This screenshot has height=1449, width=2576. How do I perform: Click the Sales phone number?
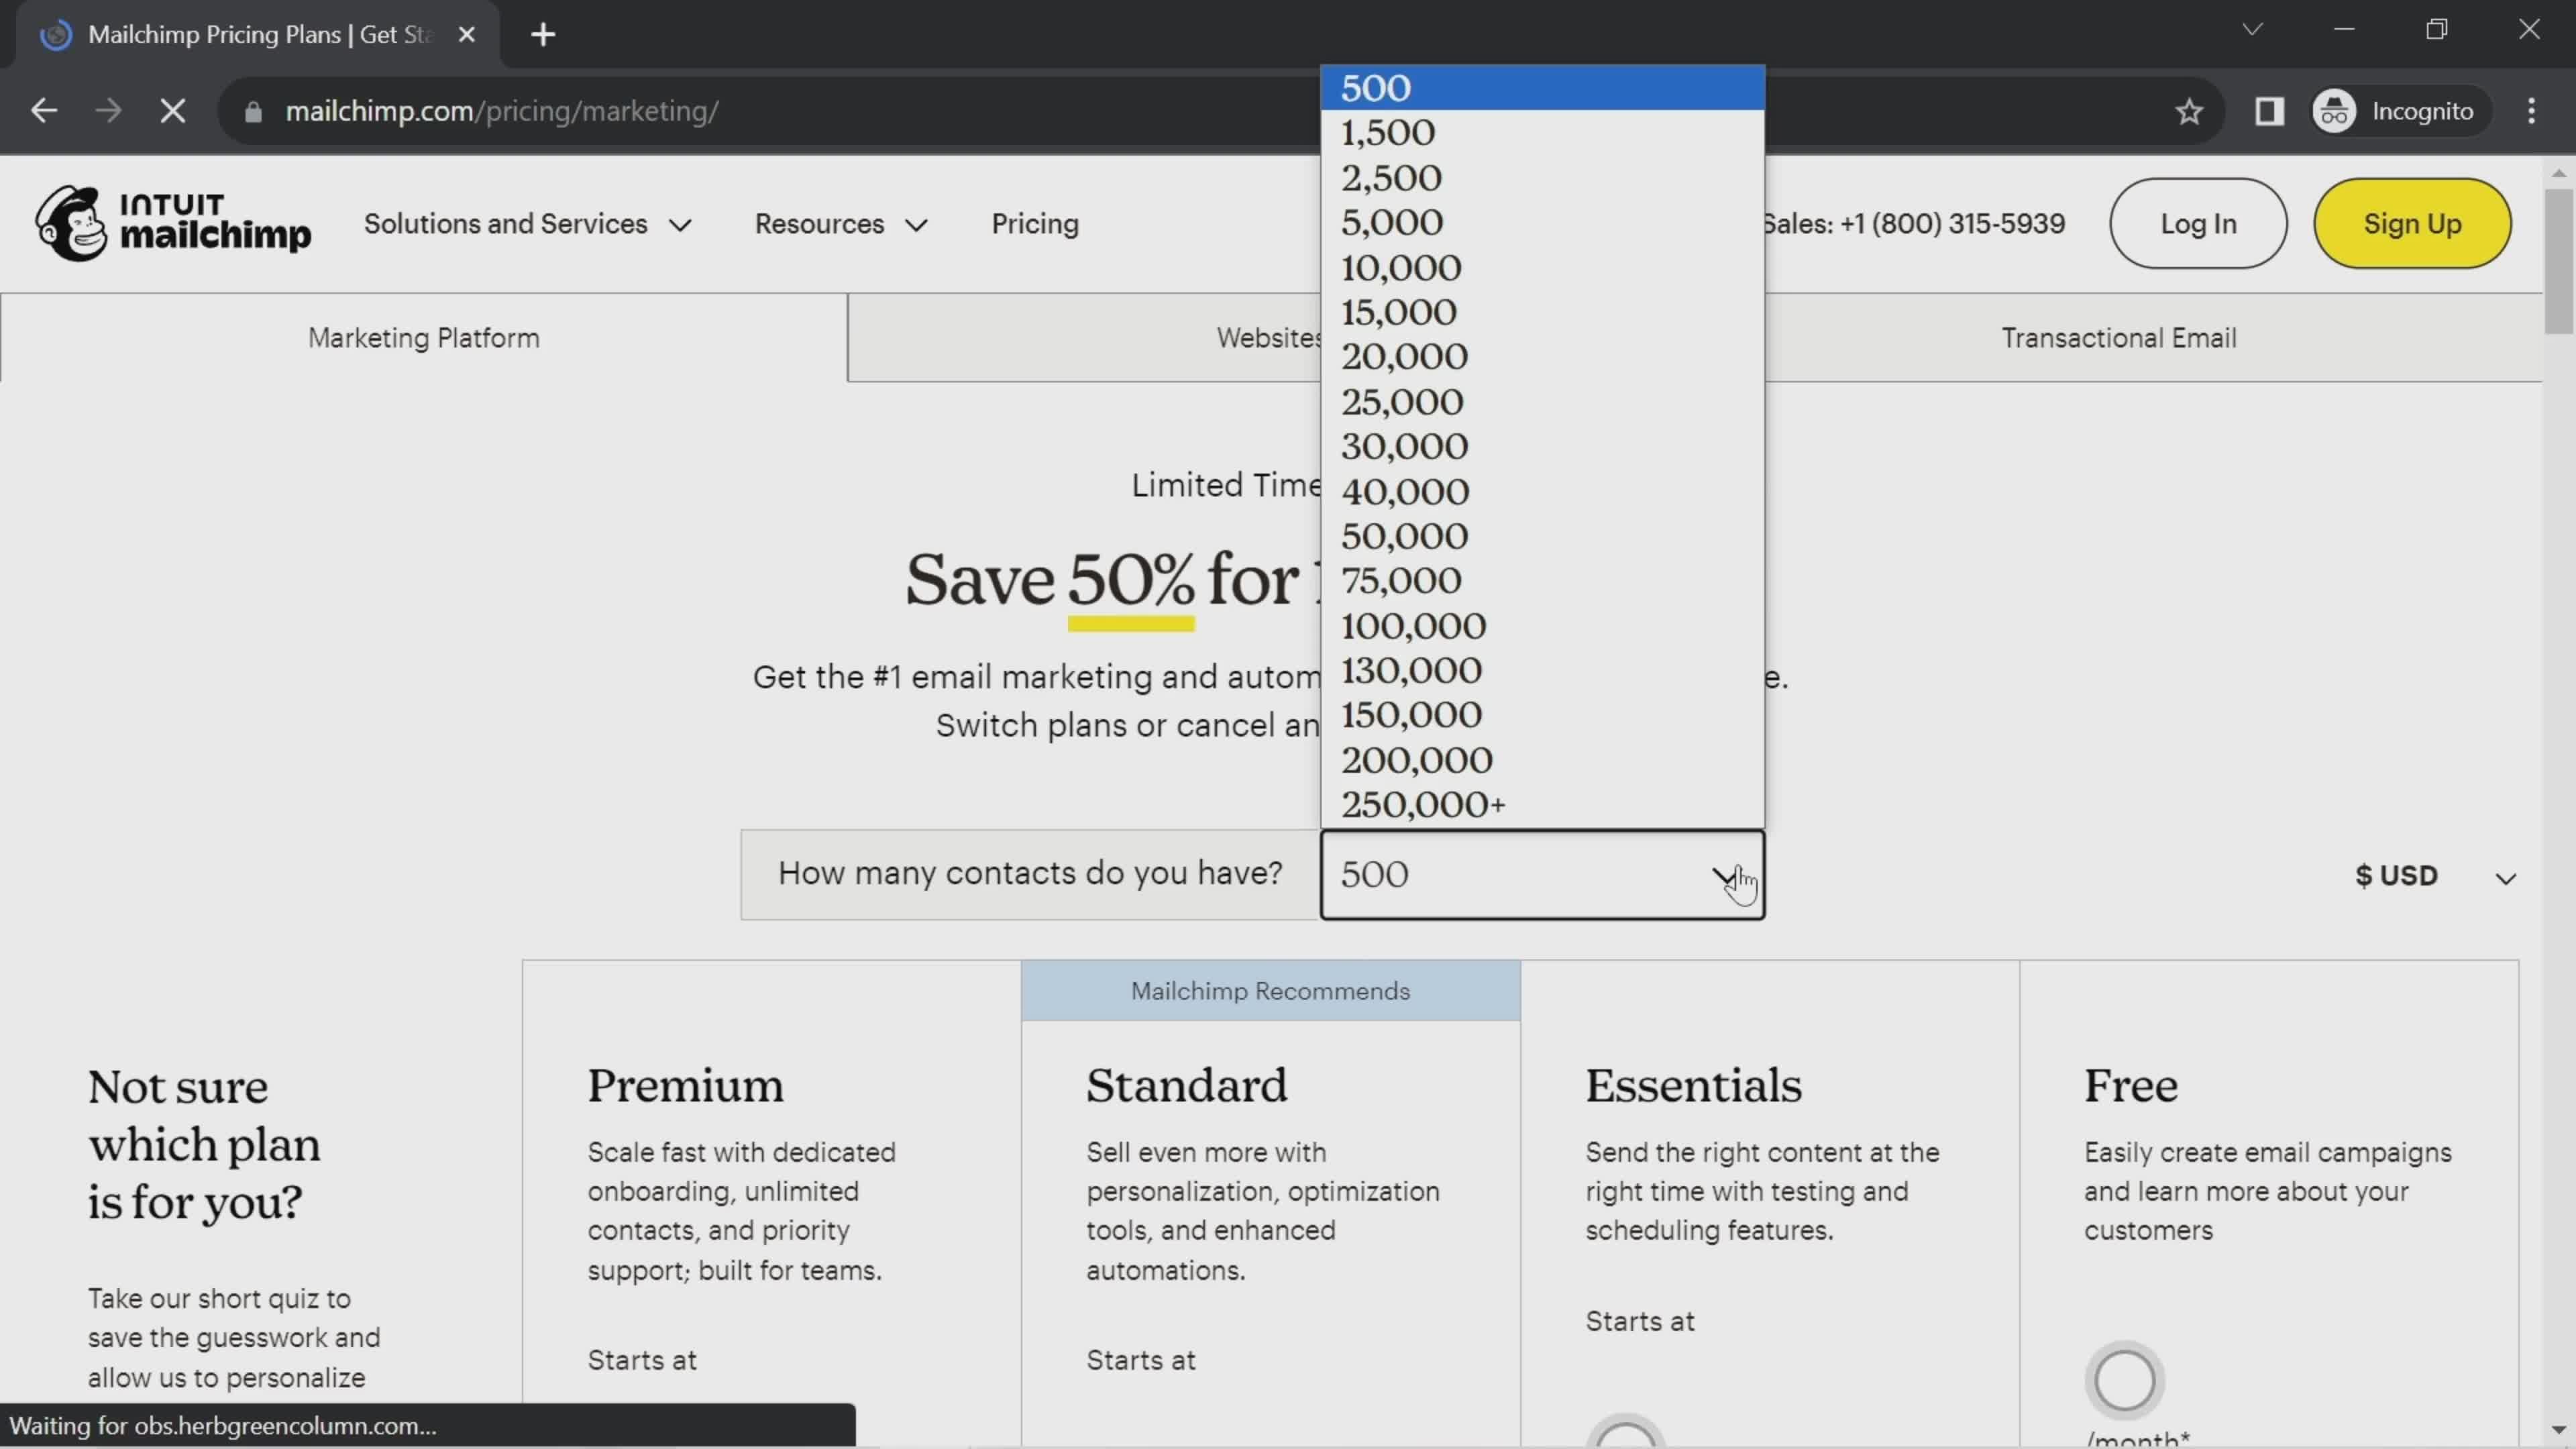1914,224
